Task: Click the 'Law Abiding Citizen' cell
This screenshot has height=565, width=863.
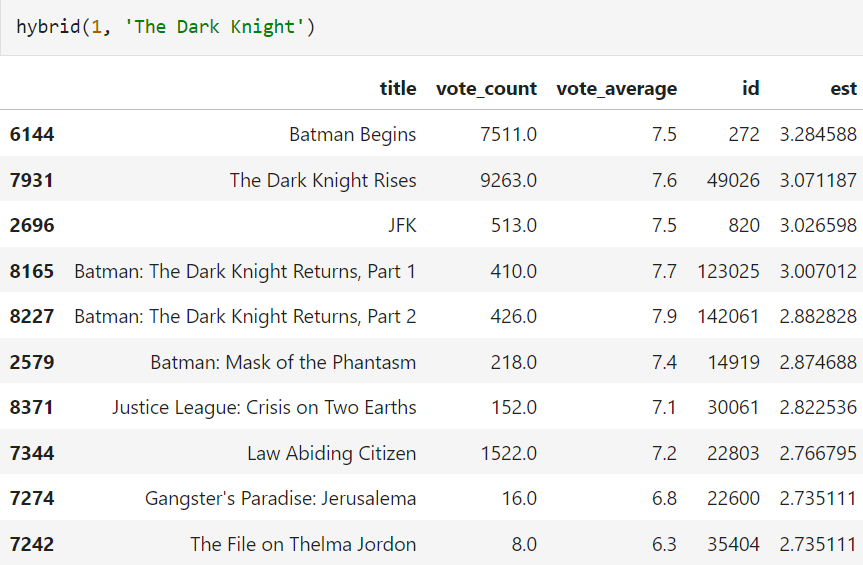Action: click(x=331, y=454)
